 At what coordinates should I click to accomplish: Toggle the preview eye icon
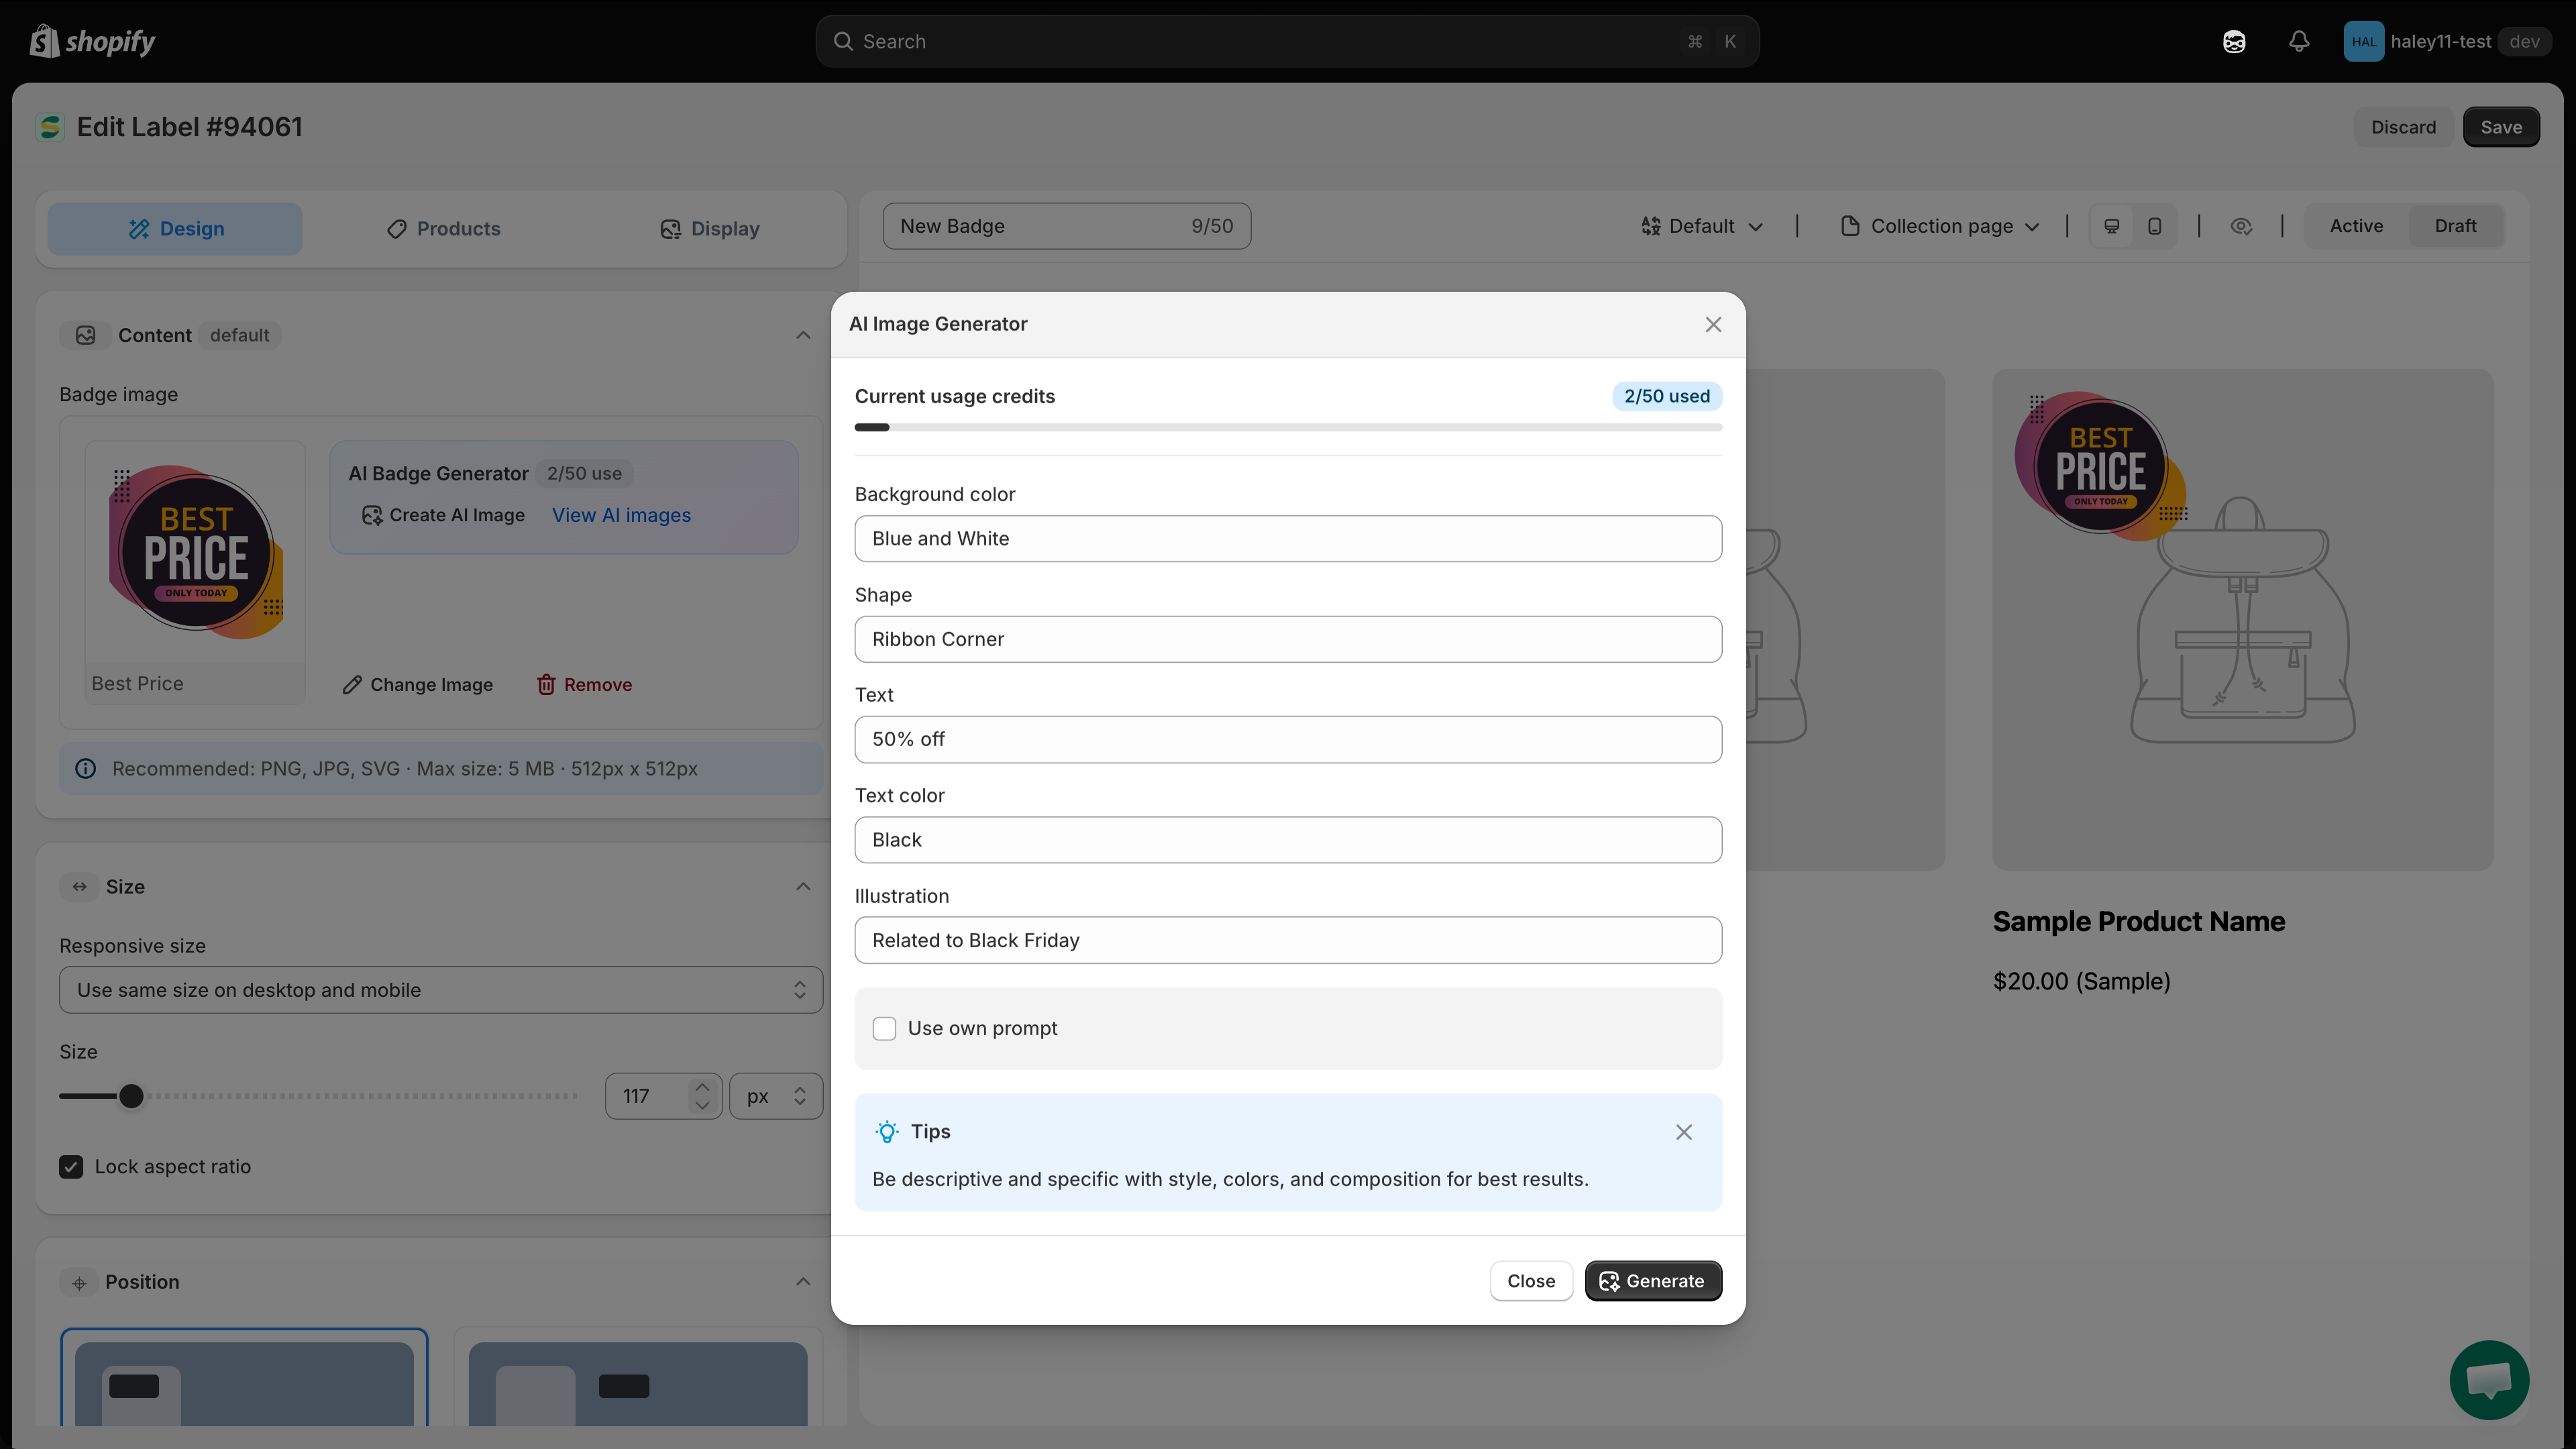(2241, 226)
